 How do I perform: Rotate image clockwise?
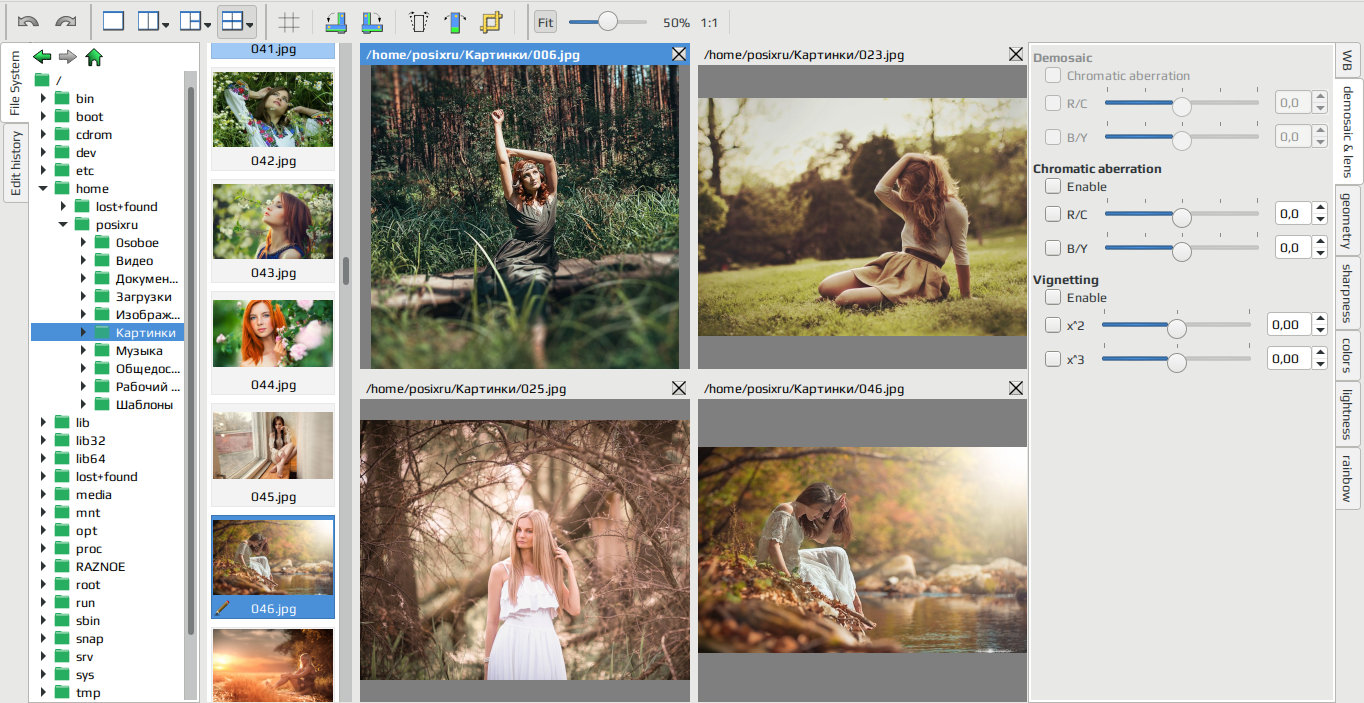point(372,21)
